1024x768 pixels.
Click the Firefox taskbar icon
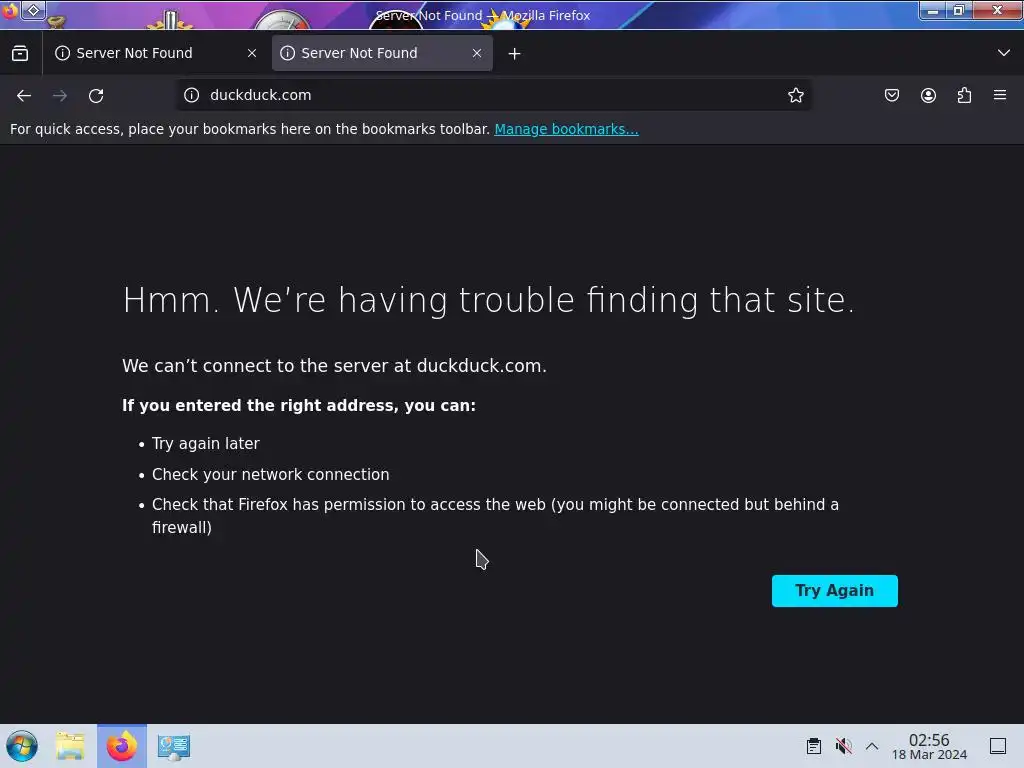pyautogui.click(x=121, y=746)
